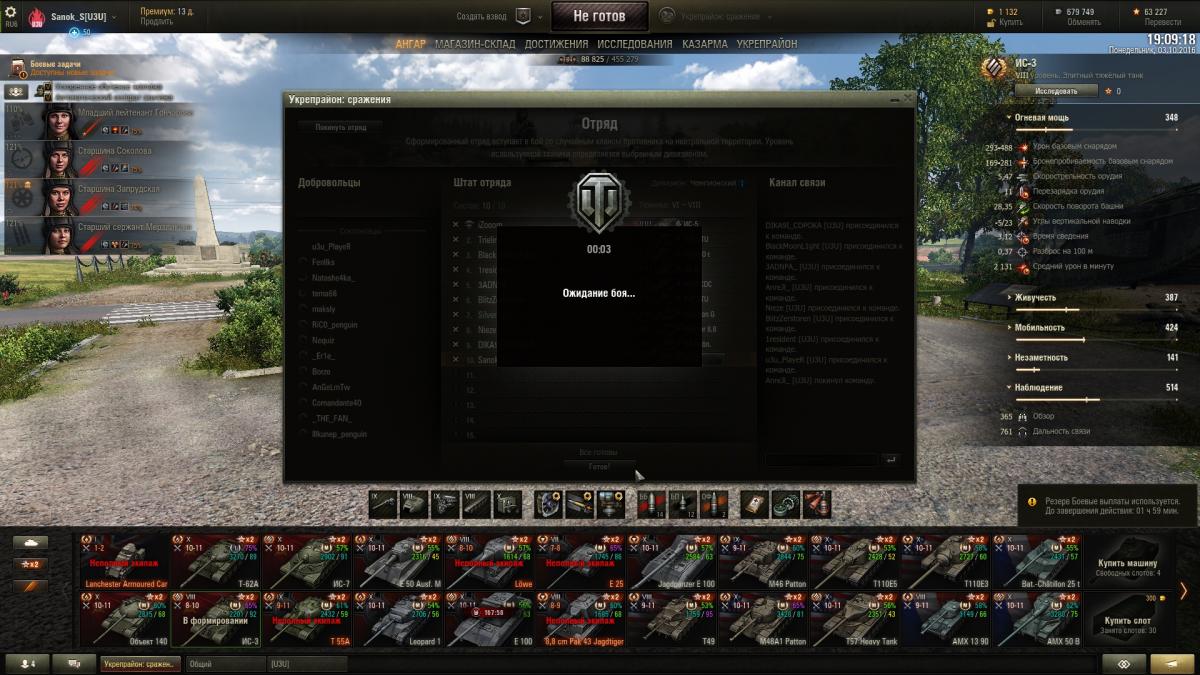Open the first equipment slot

(x=549, y=504)
